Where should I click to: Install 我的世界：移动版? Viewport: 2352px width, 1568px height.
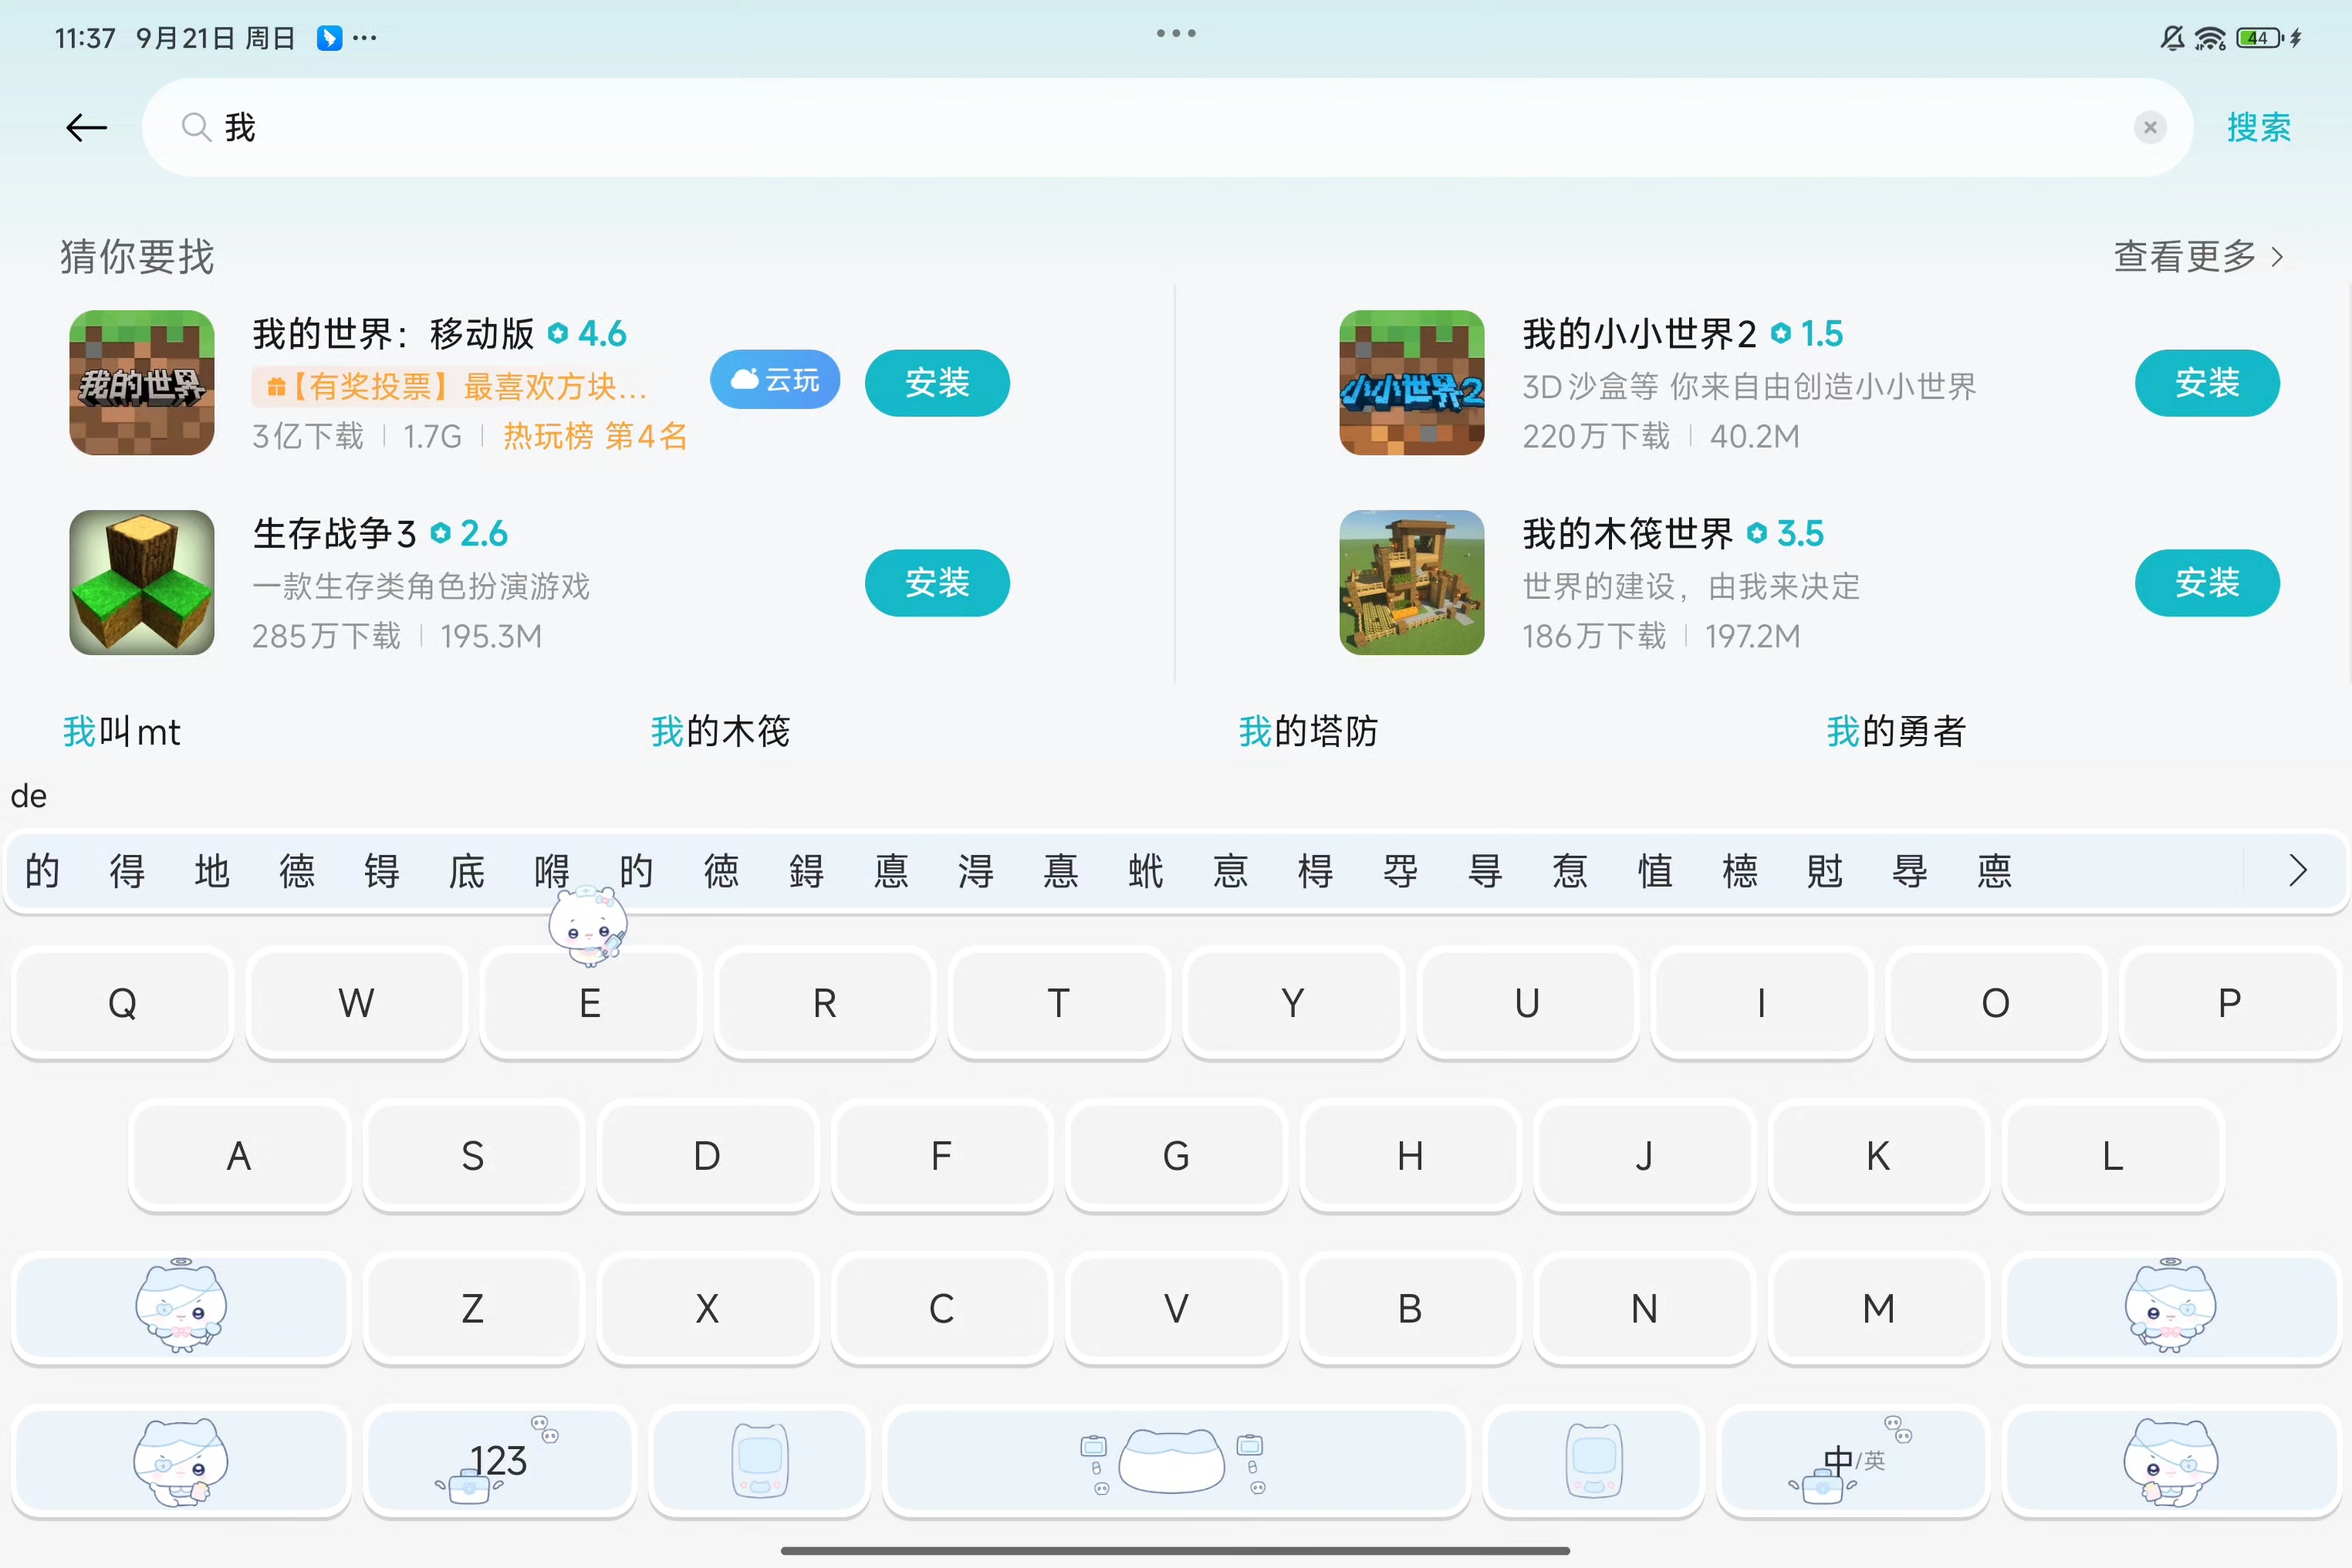[x=937, y=383]
